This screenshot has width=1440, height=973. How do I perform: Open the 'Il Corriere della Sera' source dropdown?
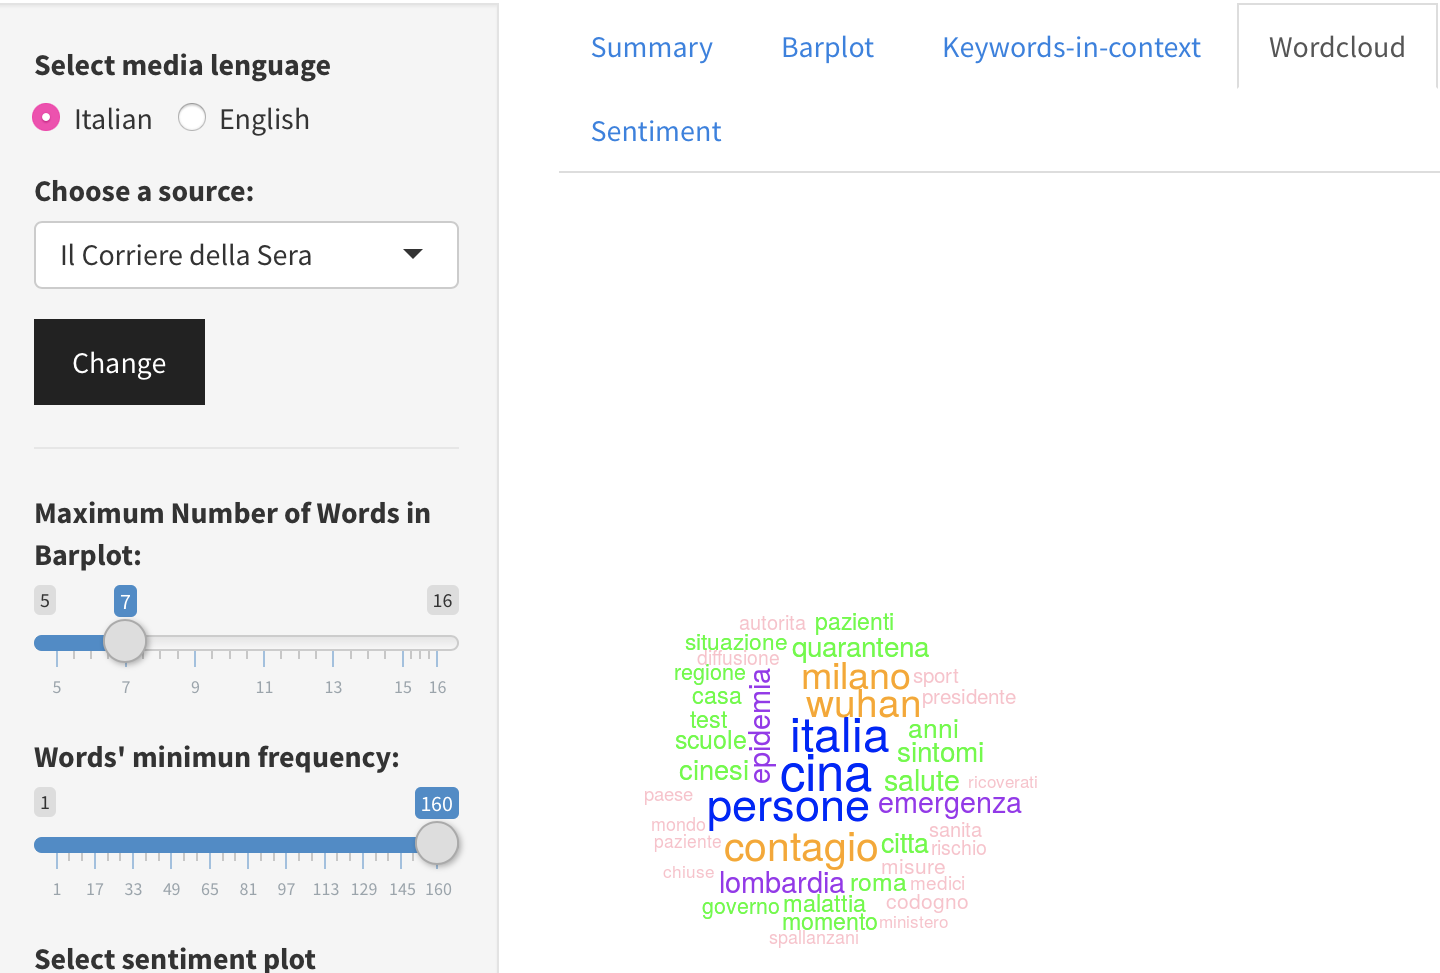[246, 255]
